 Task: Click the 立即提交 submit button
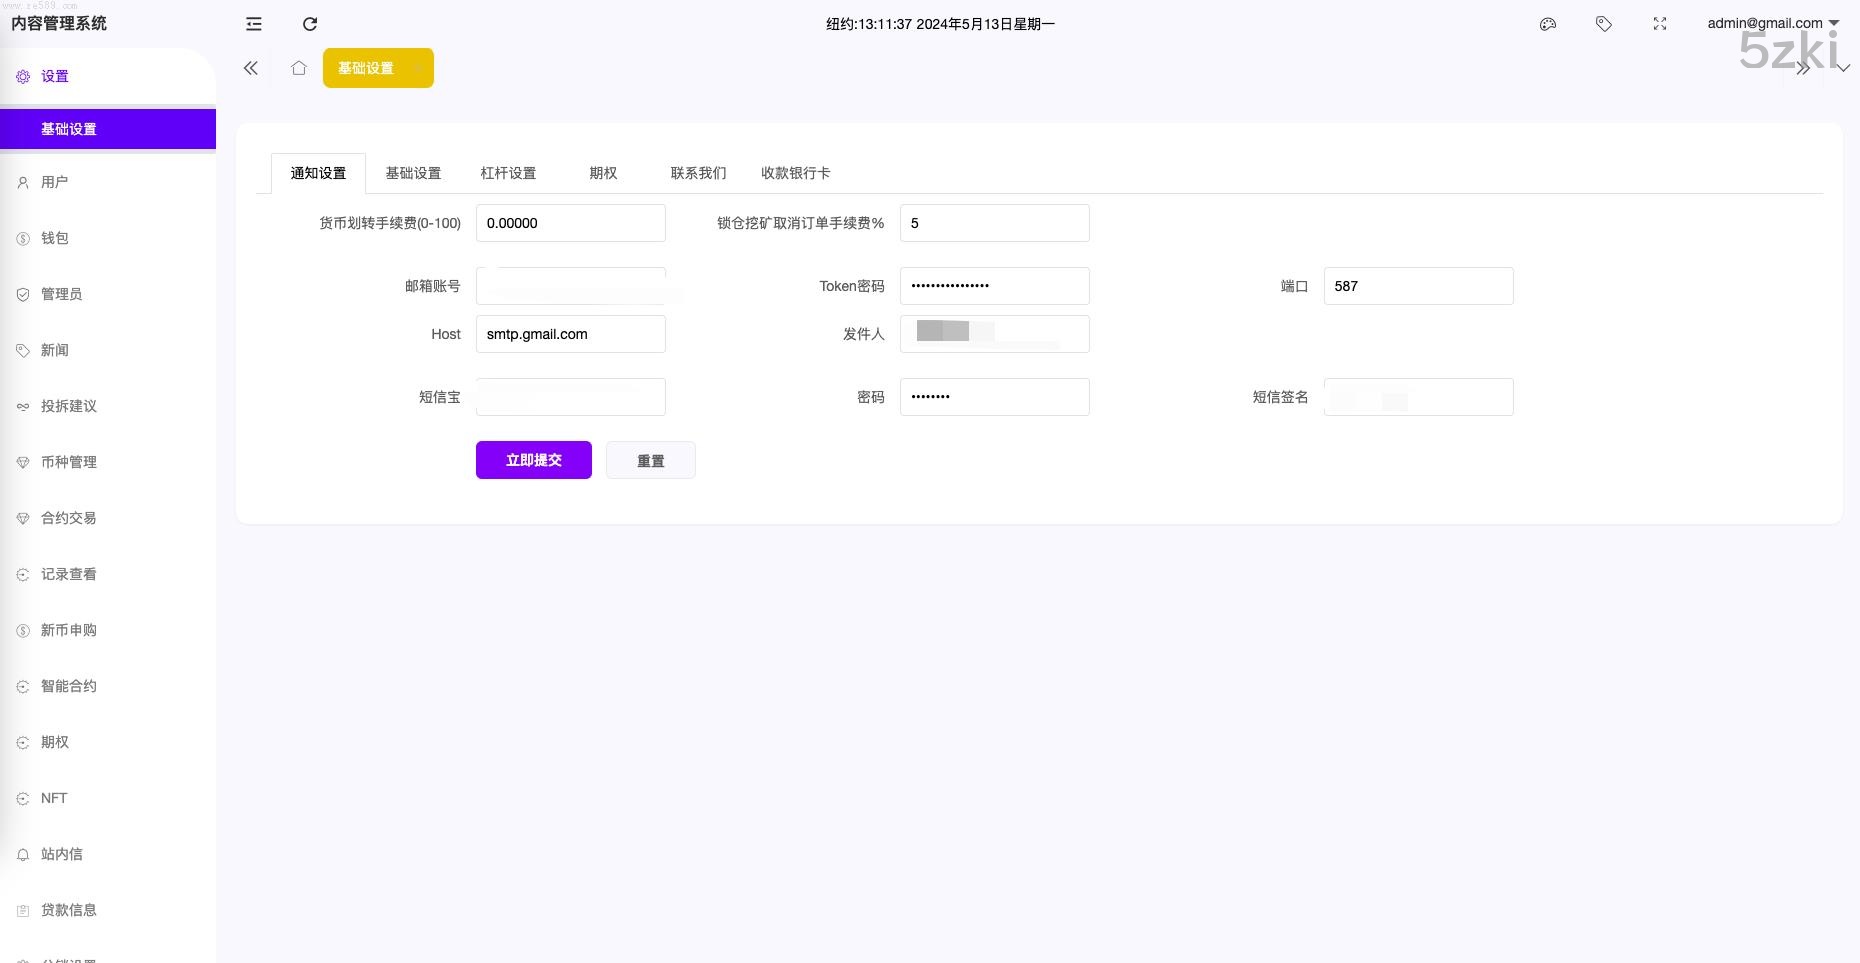(533, 460)
